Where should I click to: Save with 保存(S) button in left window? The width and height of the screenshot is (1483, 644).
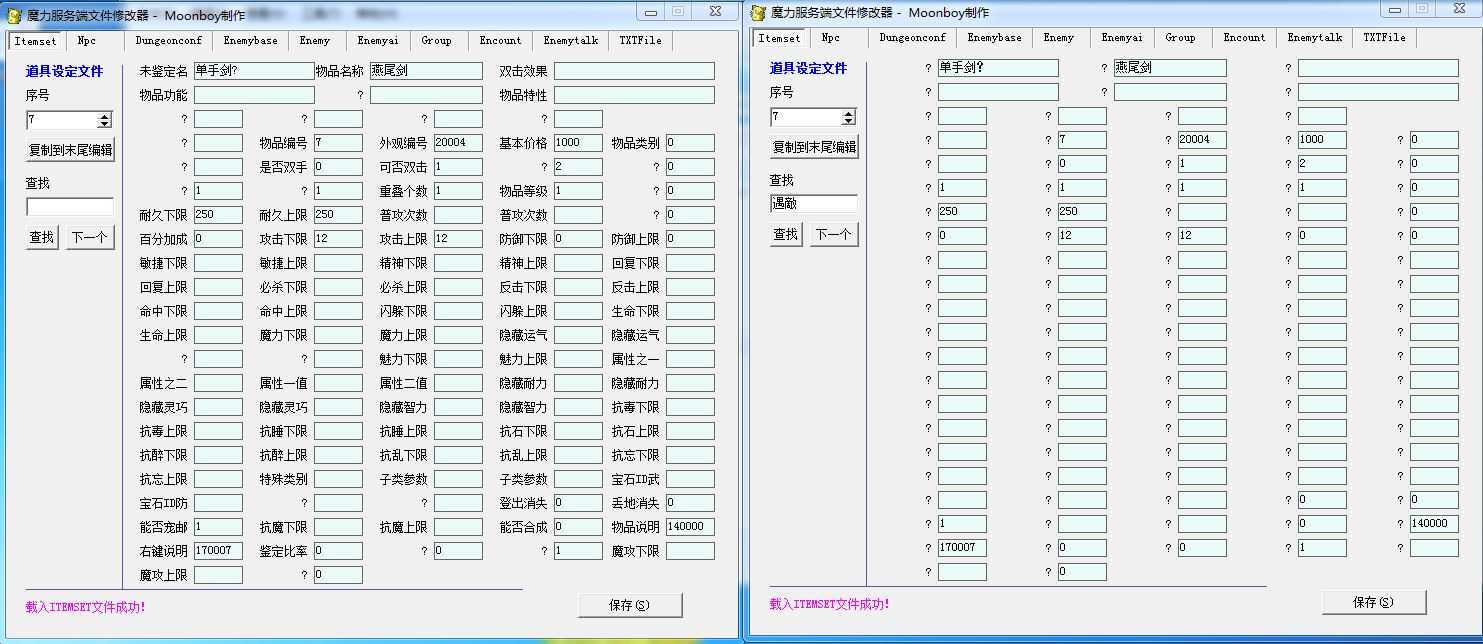coord(630,605)
